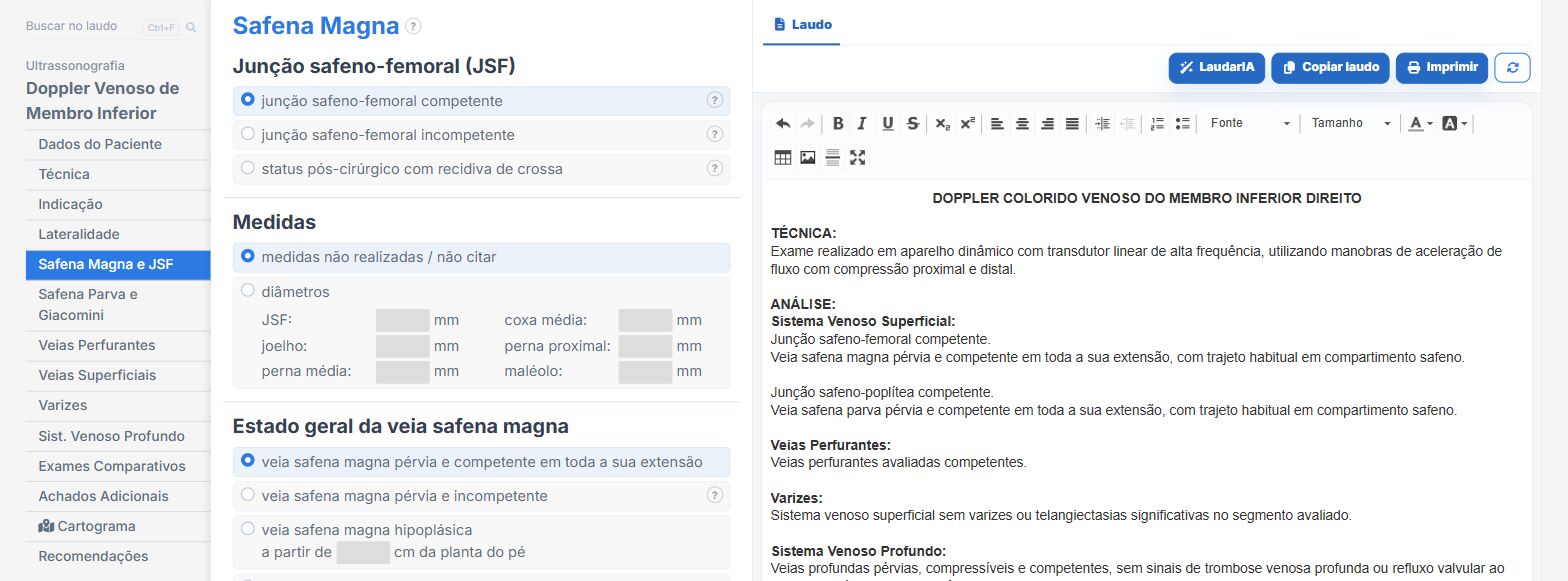Insert a table using the table icon
This screenshot has height=581, width=1568.
(783, 157)
